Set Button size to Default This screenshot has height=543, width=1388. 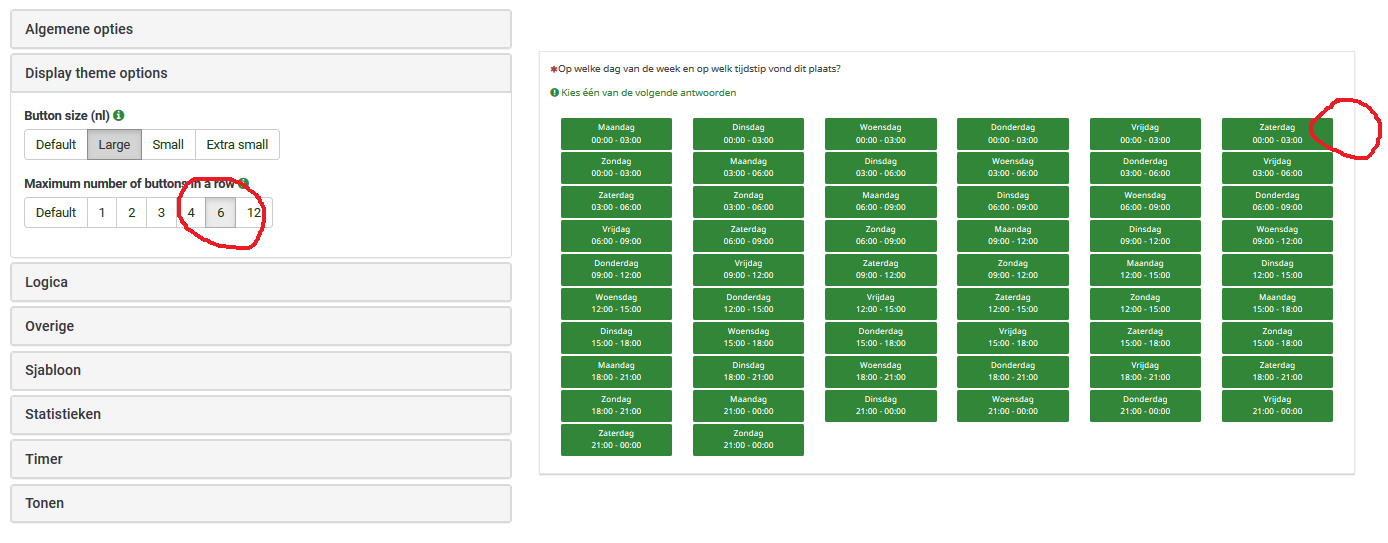56,145
